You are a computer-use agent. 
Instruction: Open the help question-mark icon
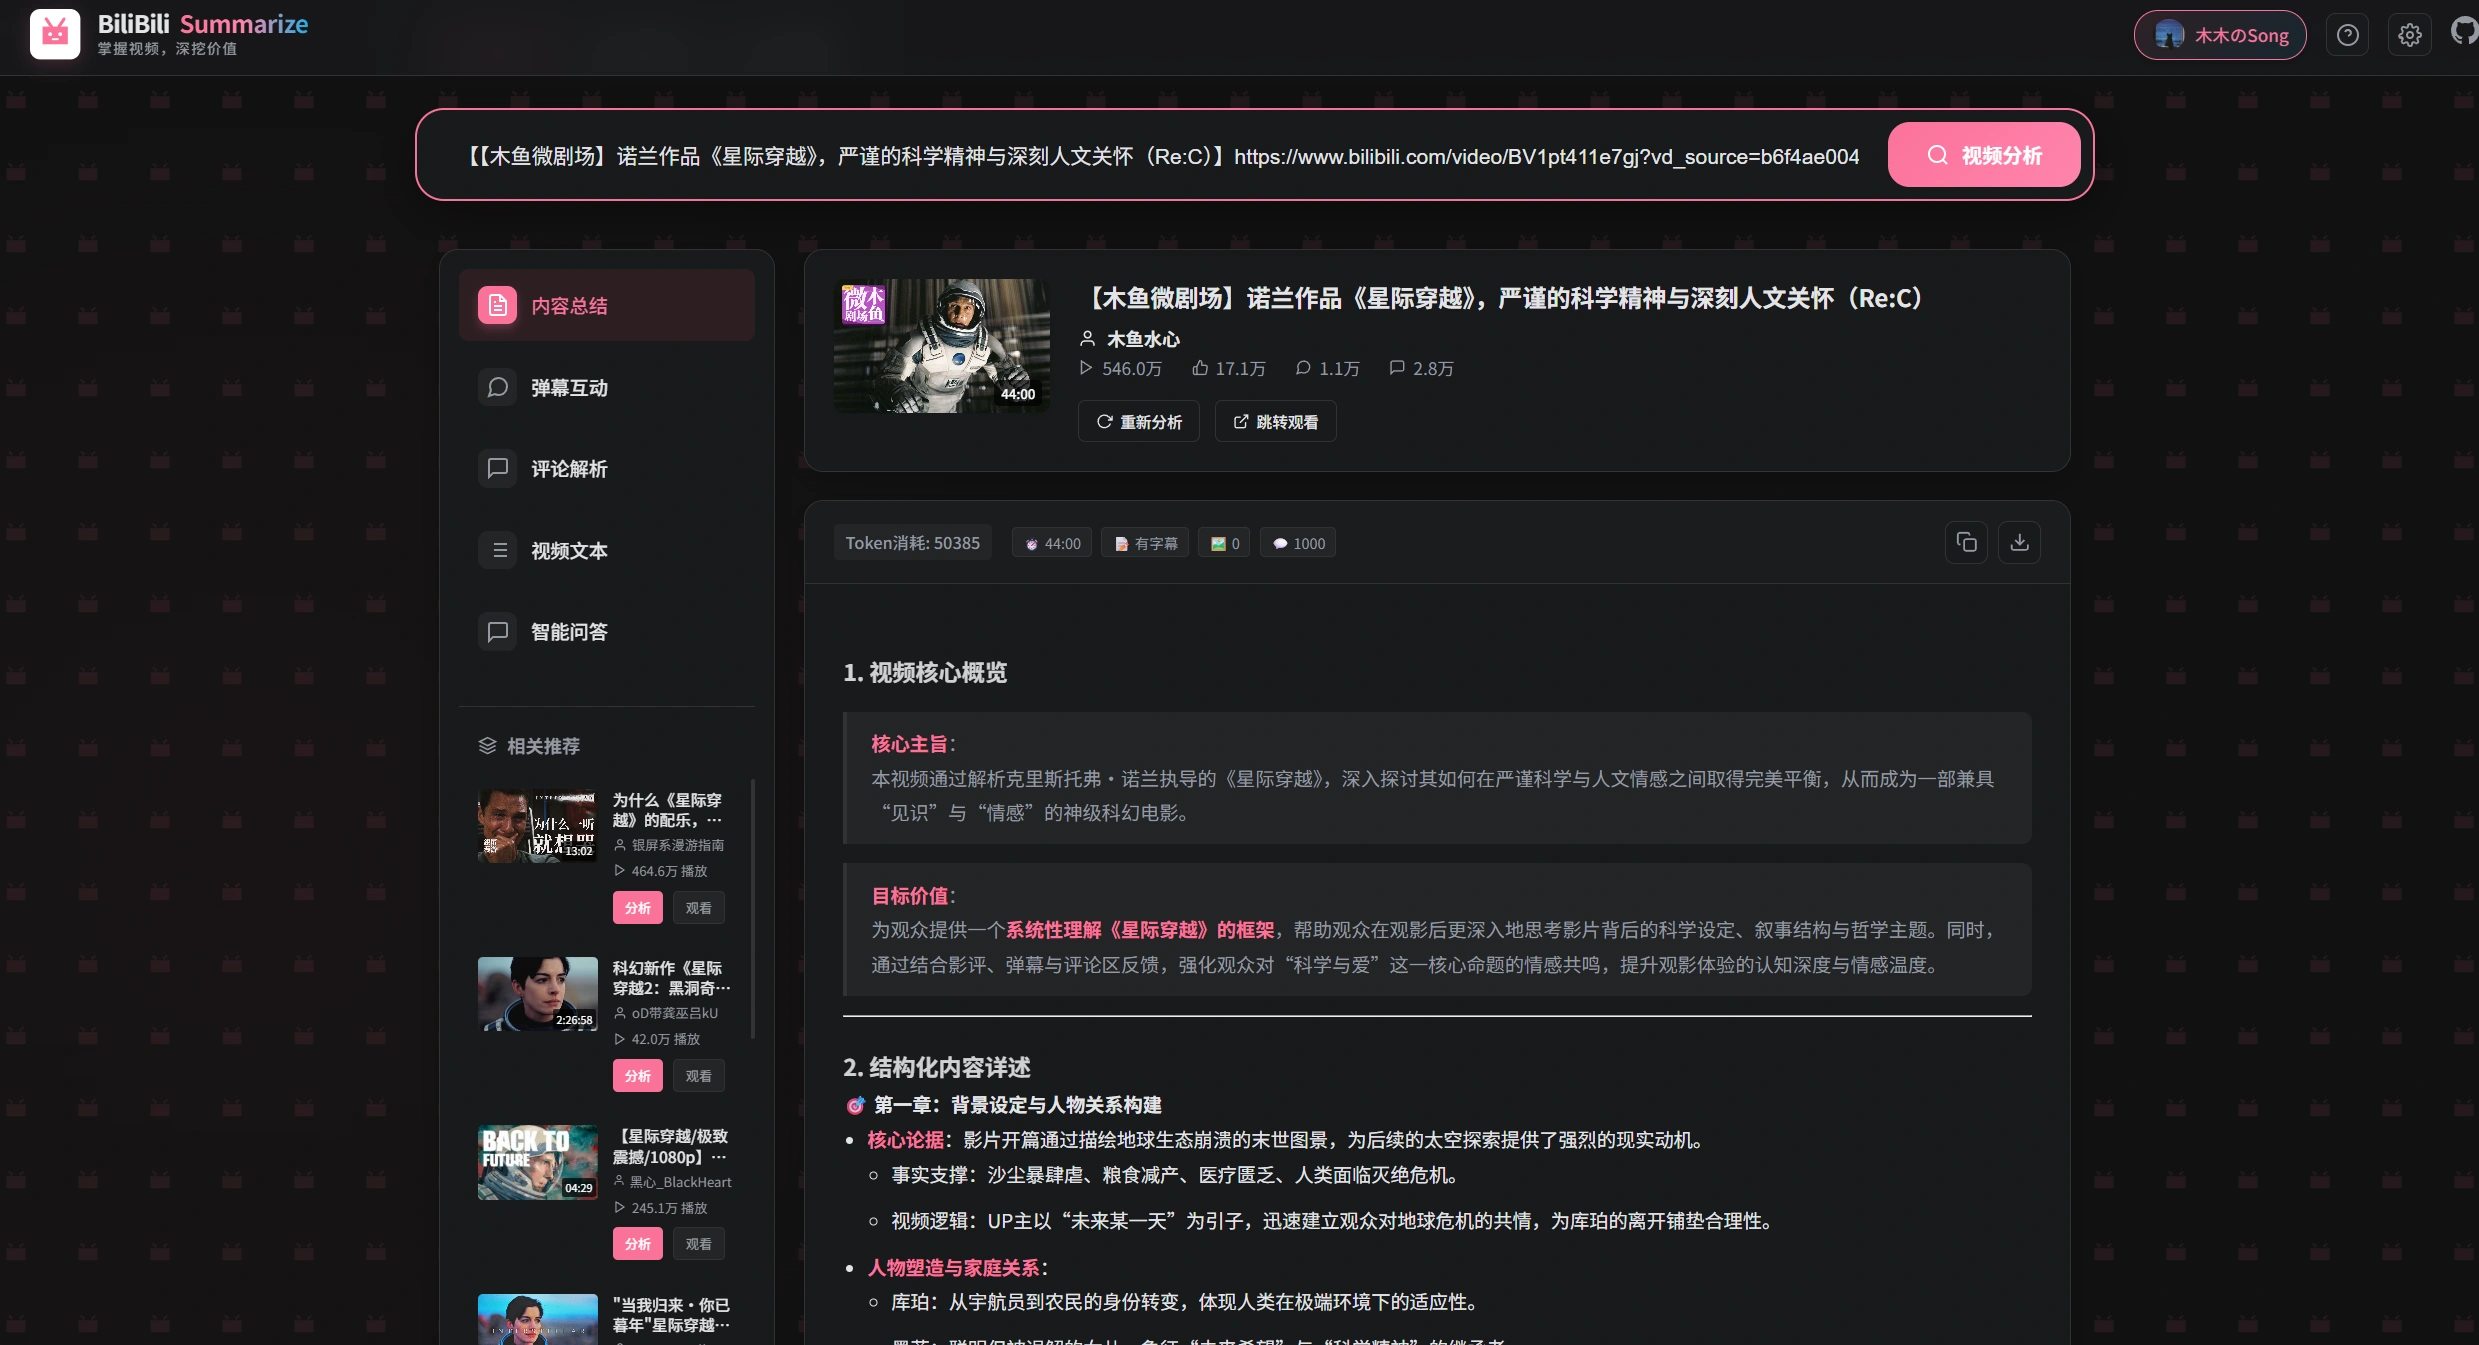coord(2347,35)
